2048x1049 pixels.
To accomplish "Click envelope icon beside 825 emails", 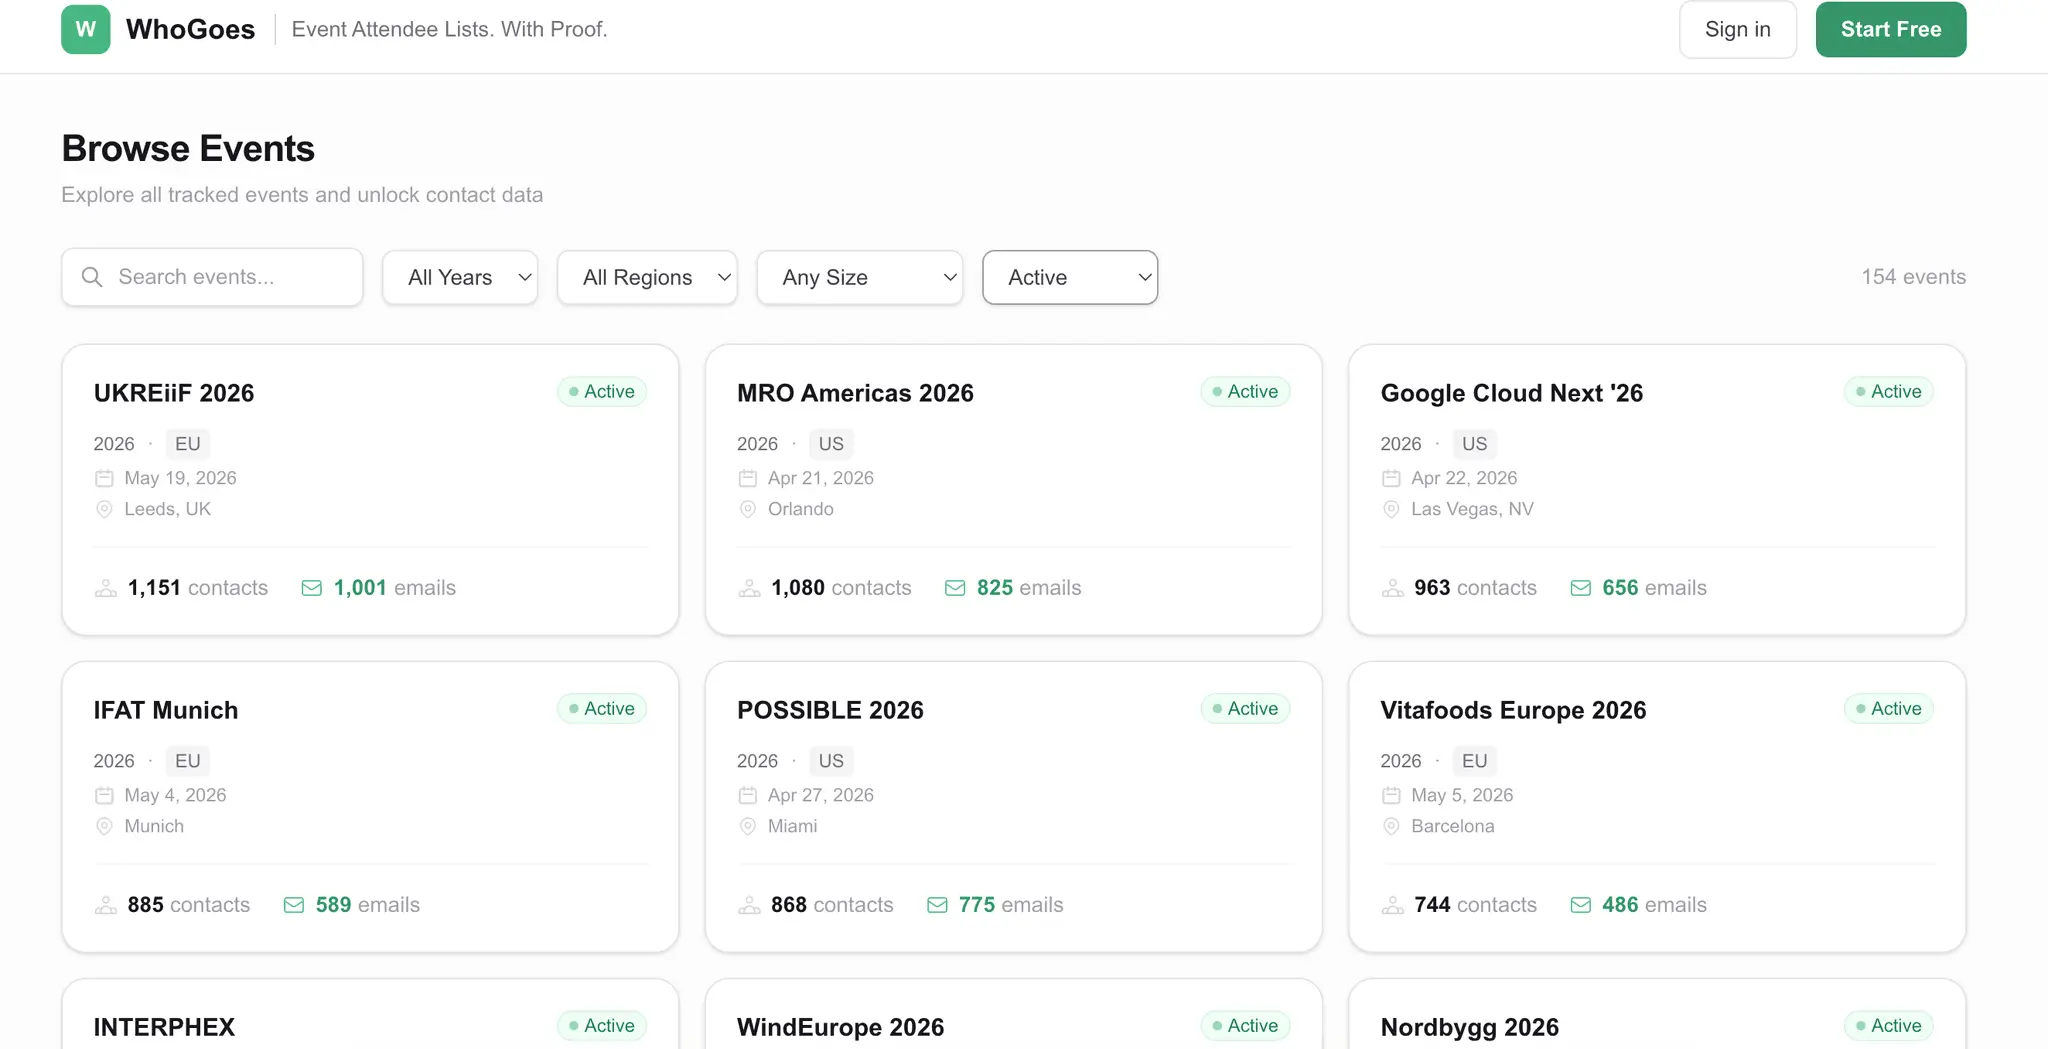I will click(x=955, y=588).
